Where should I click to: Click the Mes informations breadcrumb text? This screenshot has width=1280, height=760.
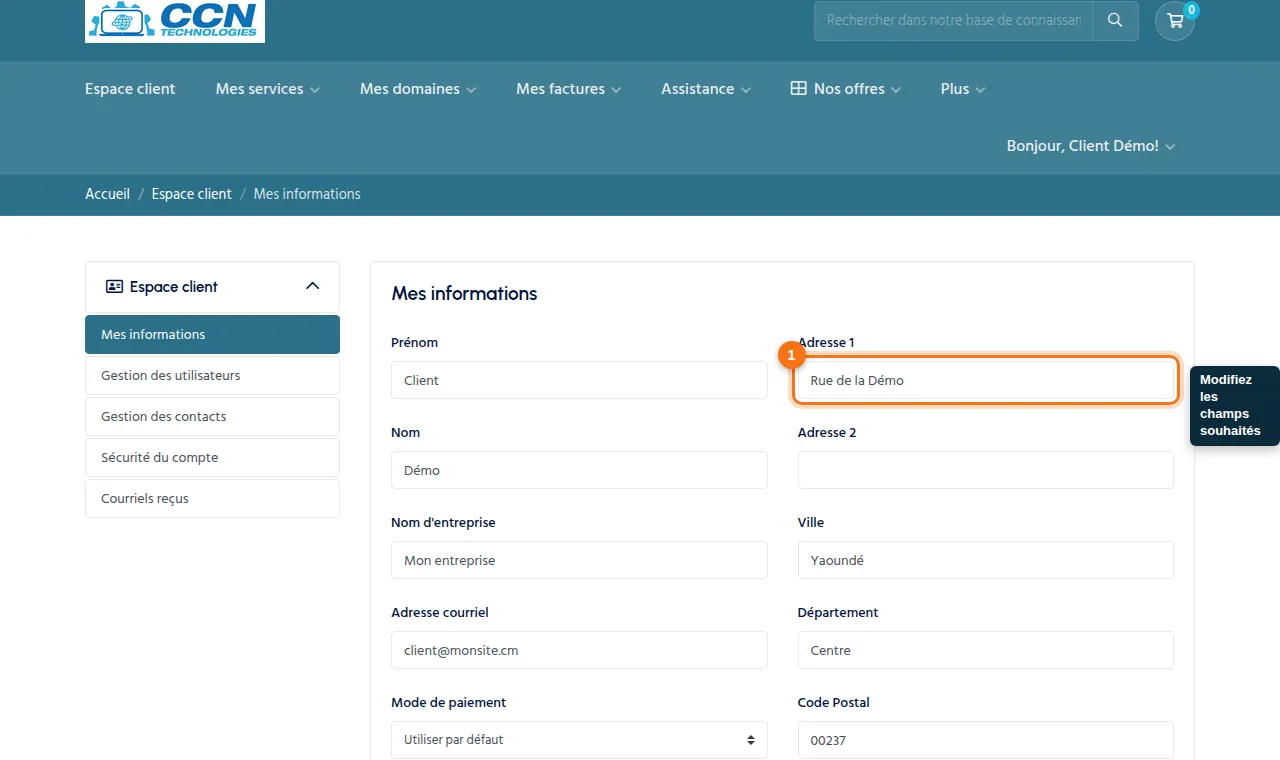307,194
